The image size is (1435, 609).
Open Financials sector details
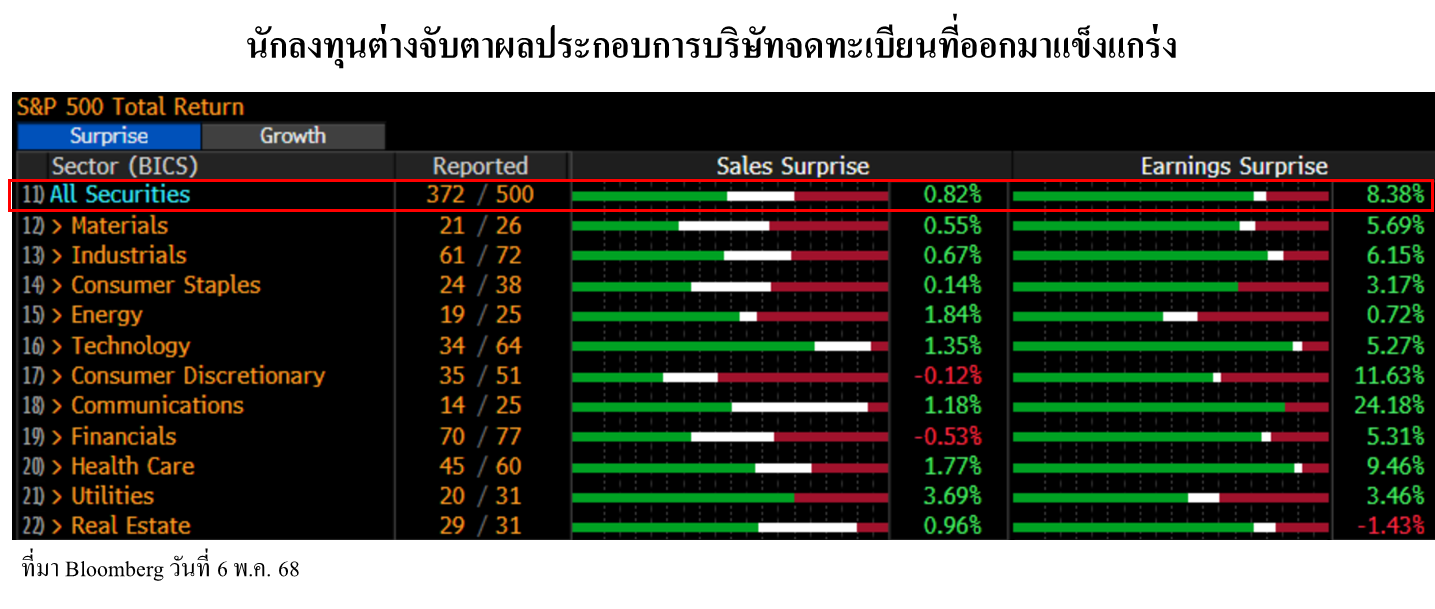click(x=123, y=436)
